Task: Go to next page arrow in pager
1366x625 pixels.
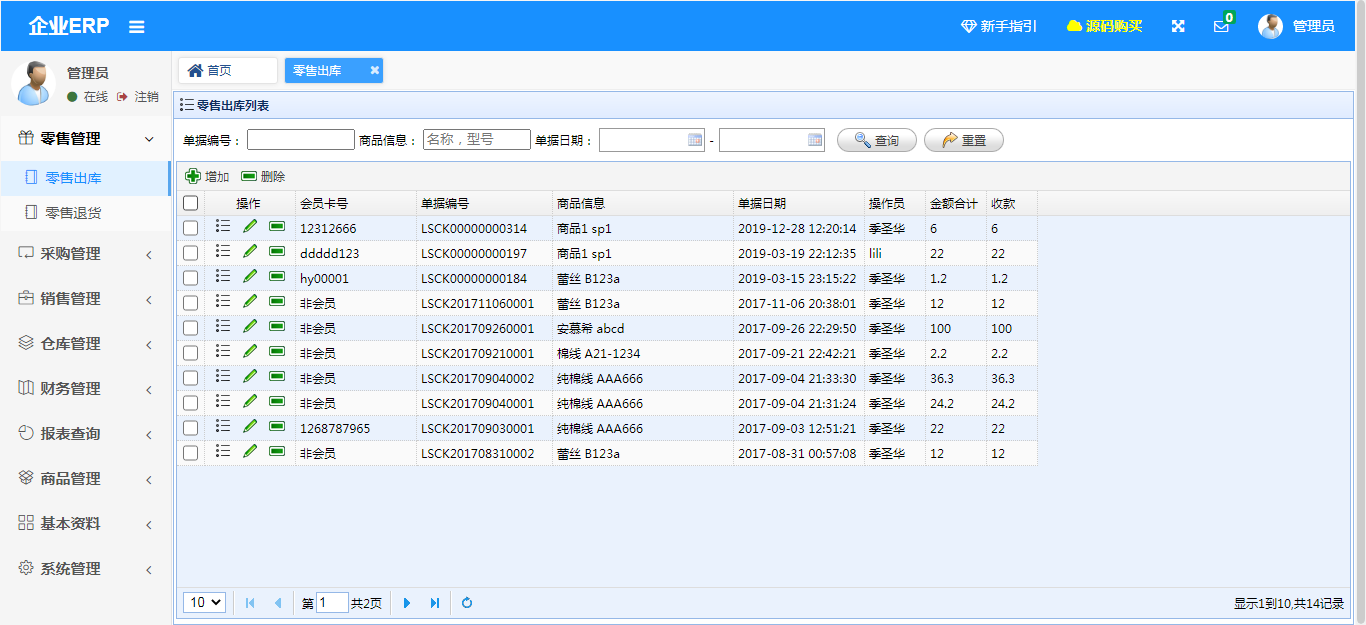Action: (x=407, y=603)
